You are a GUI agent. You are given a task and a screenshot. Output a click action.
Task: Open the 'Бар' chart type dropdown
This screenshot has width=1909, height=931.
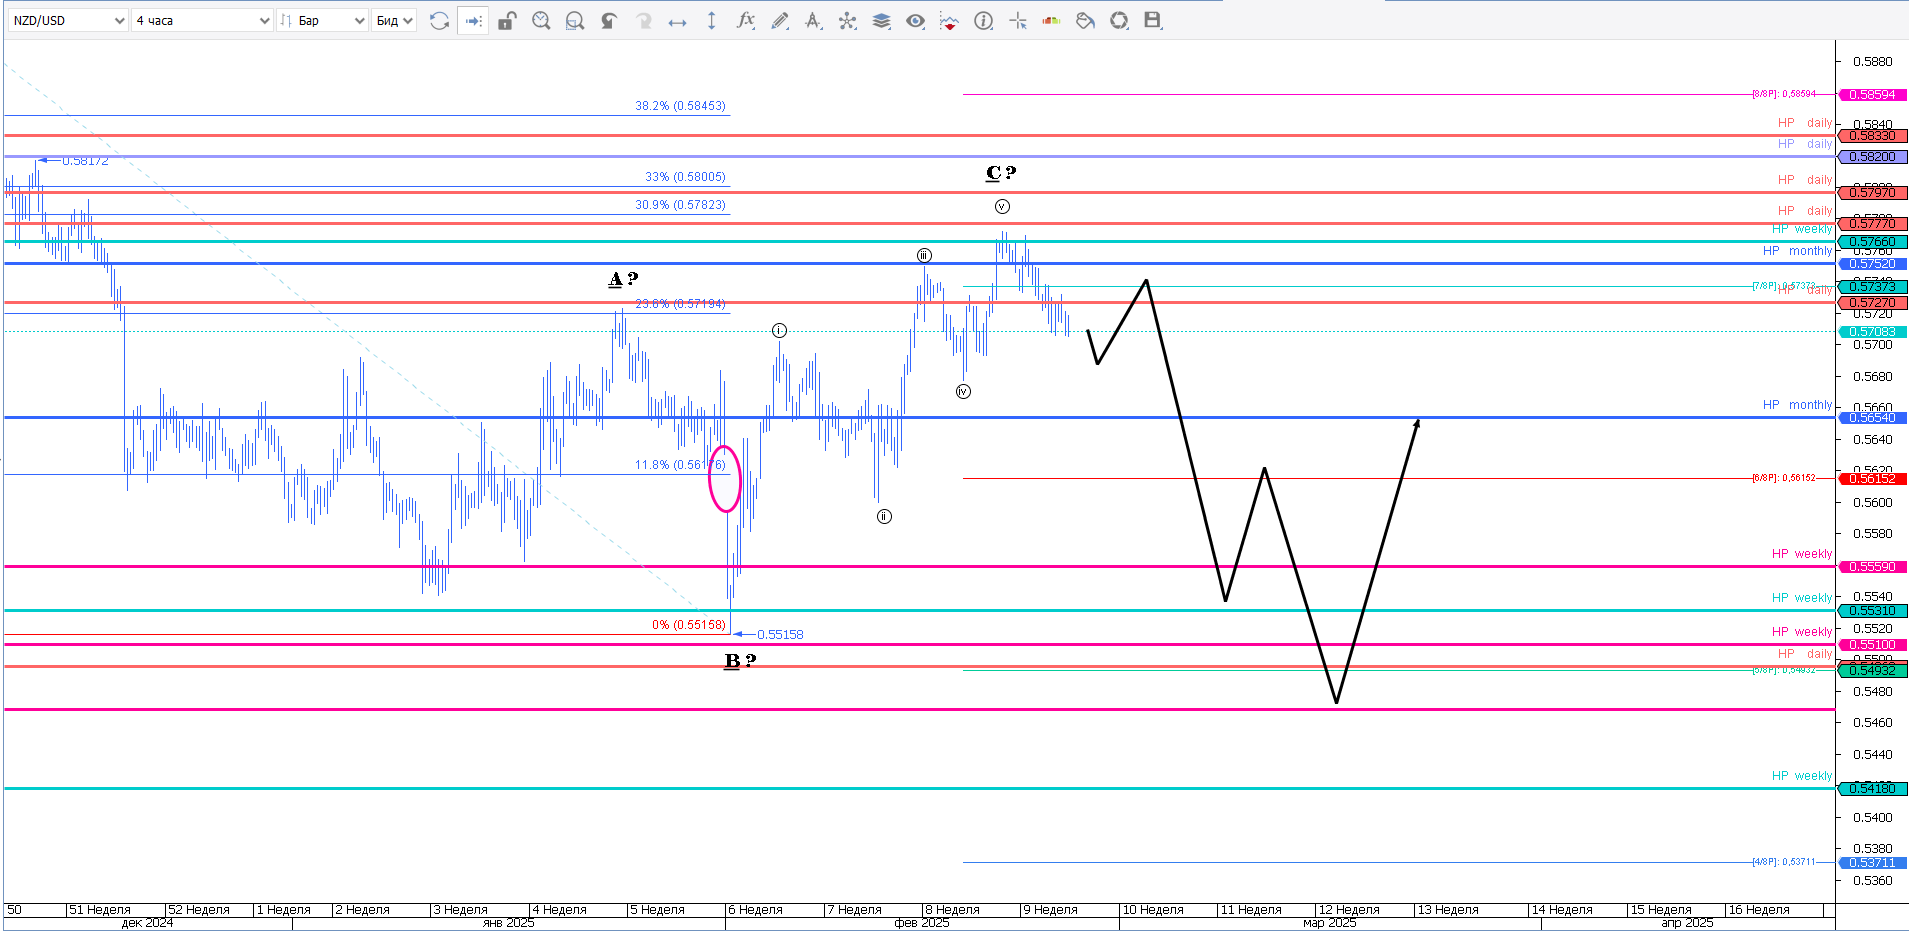(x=322, y=20)
